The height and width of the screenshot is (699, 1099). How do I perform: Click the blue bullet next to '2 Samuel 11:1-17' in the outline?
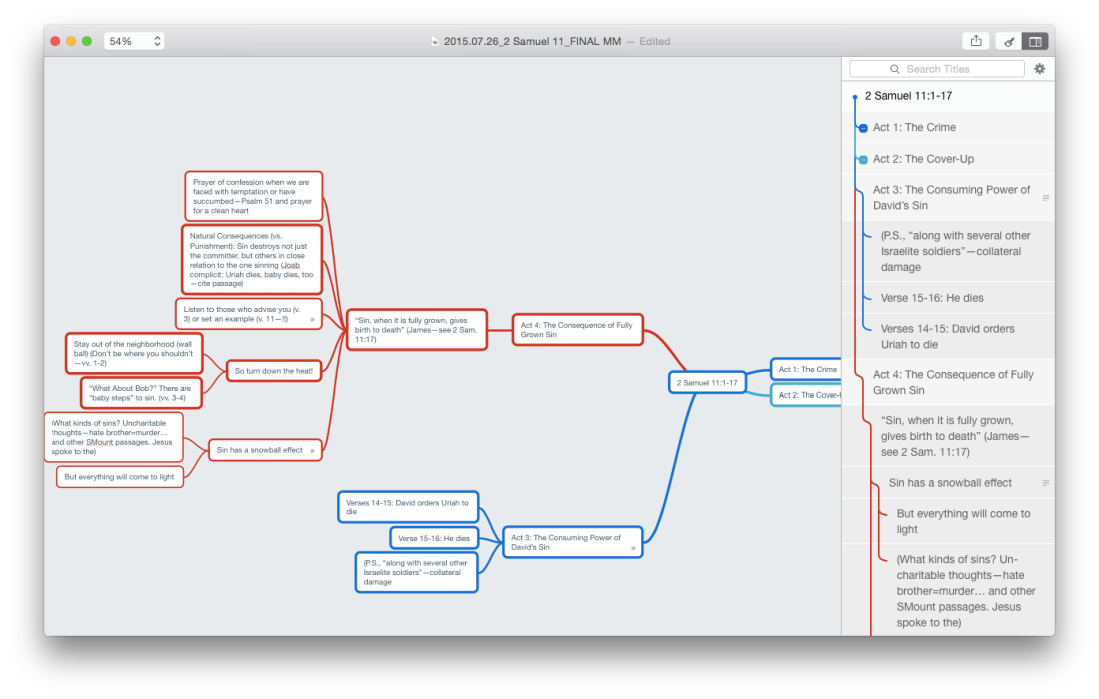tap(854, 97)
